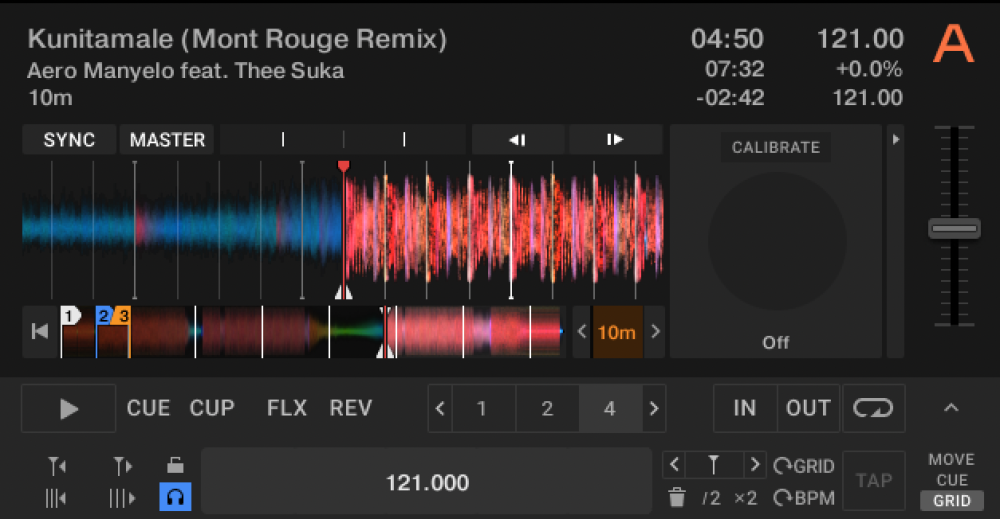The height and width of the screenshot is (519, 1000).
Task: Trigger the CUP button
Action: click(x=212, y=408)
